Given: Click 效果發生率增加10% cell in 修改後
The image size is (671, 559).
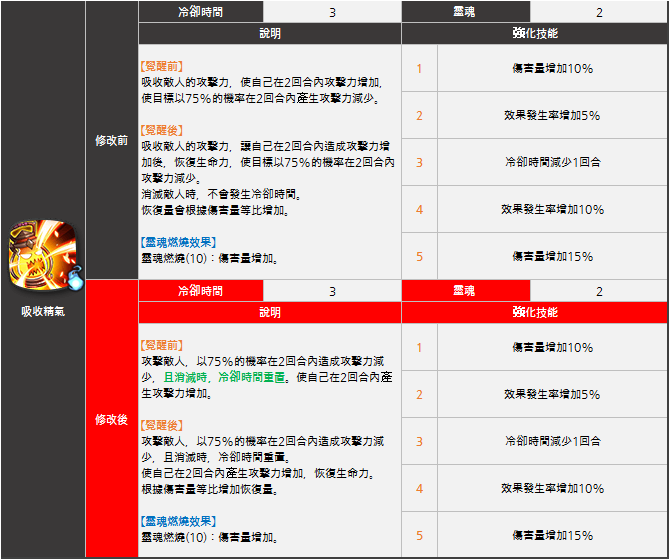Looking at the screenshot, I should point(552,489).
